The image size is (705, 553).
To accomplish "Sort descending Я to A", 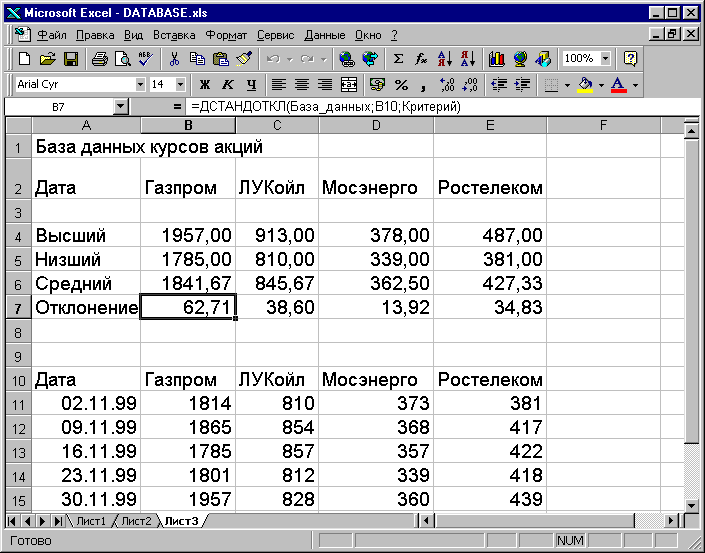I will pyautogui.click(x=468, y=59).
